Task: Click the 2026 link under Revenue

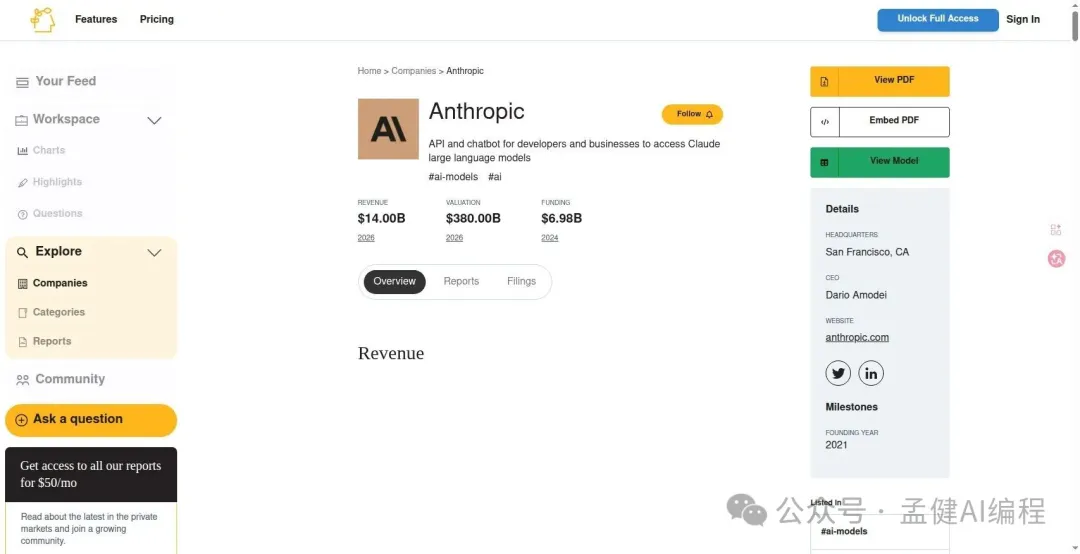Action: (x=366, y=238)
